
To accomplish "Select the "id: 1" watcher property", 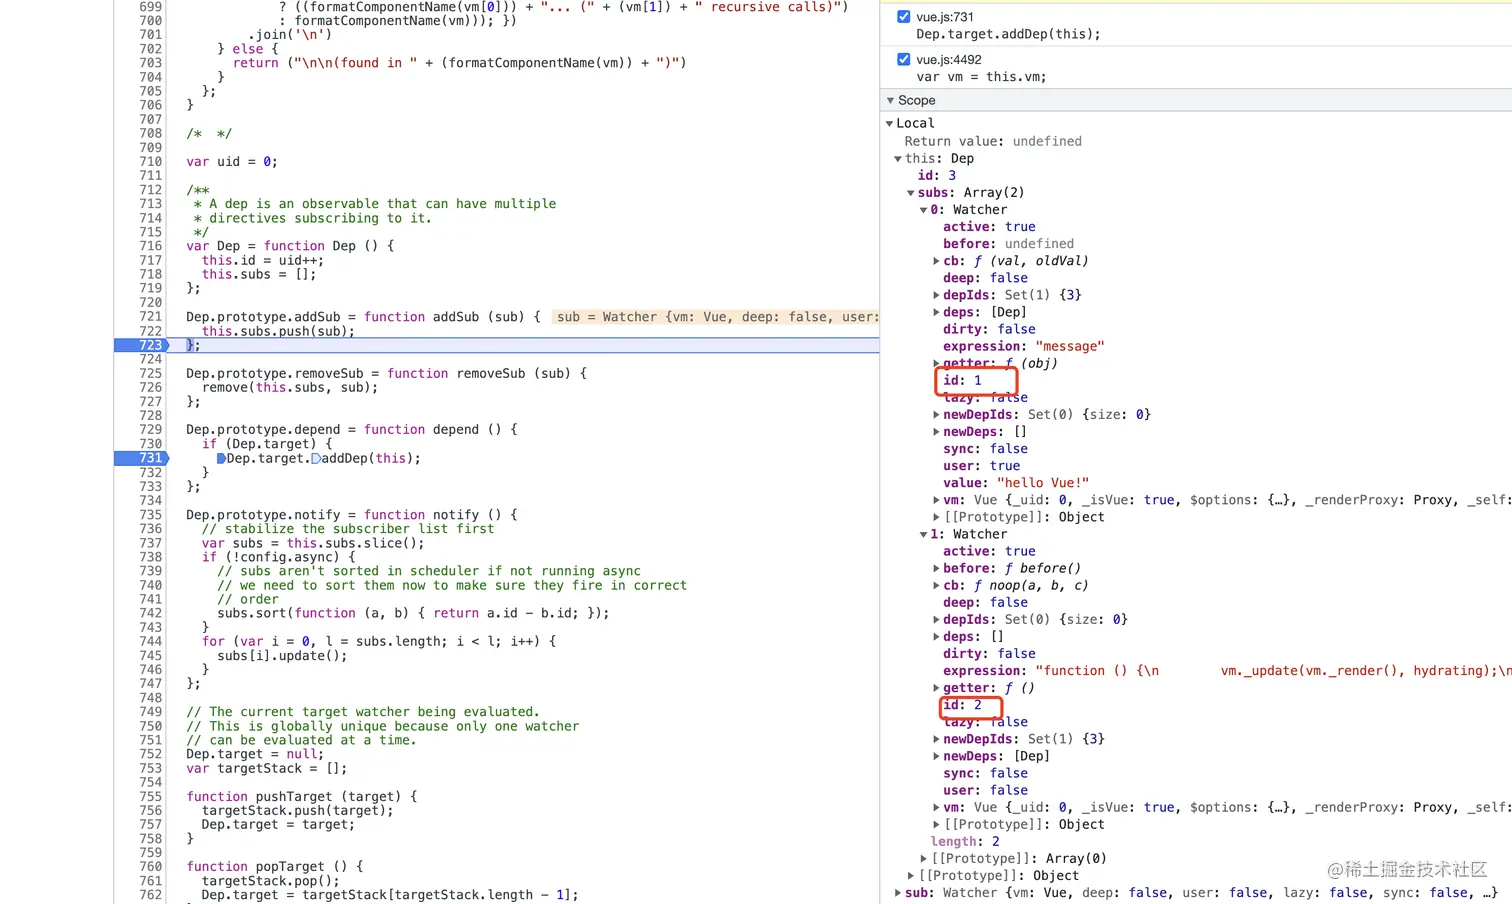I will click(x=962, y=381).
